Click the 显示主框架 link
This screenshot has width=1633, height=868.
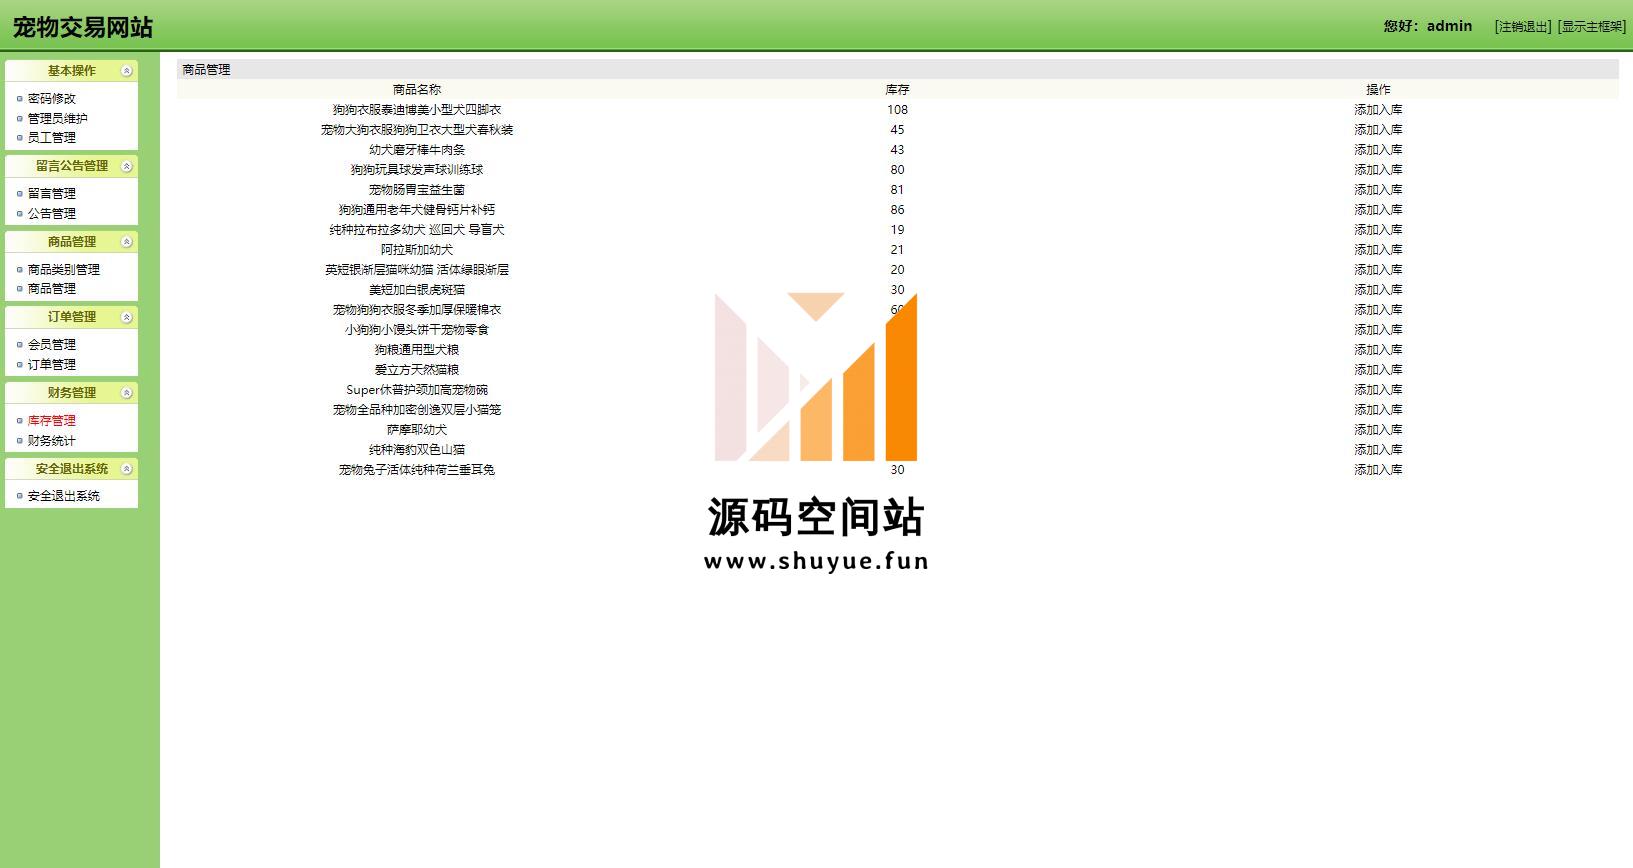coord(1591,27)
